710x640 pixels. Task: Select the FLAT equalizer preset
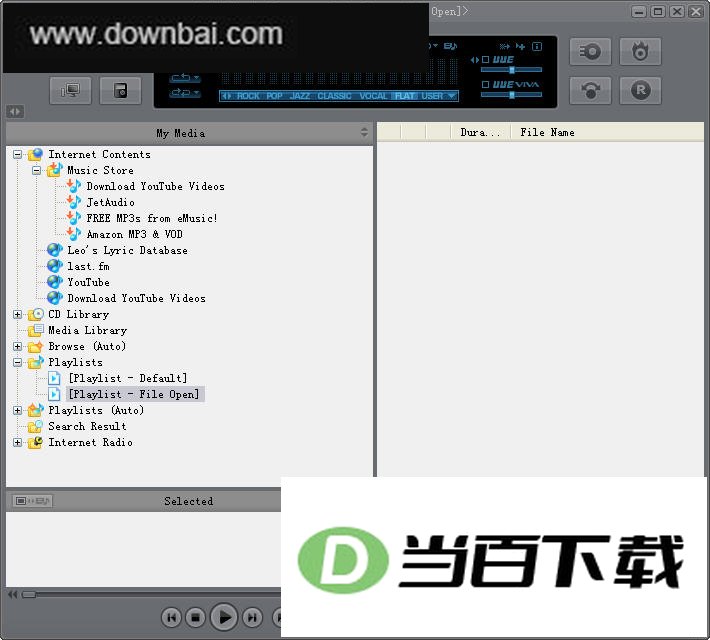pos(405,96)
